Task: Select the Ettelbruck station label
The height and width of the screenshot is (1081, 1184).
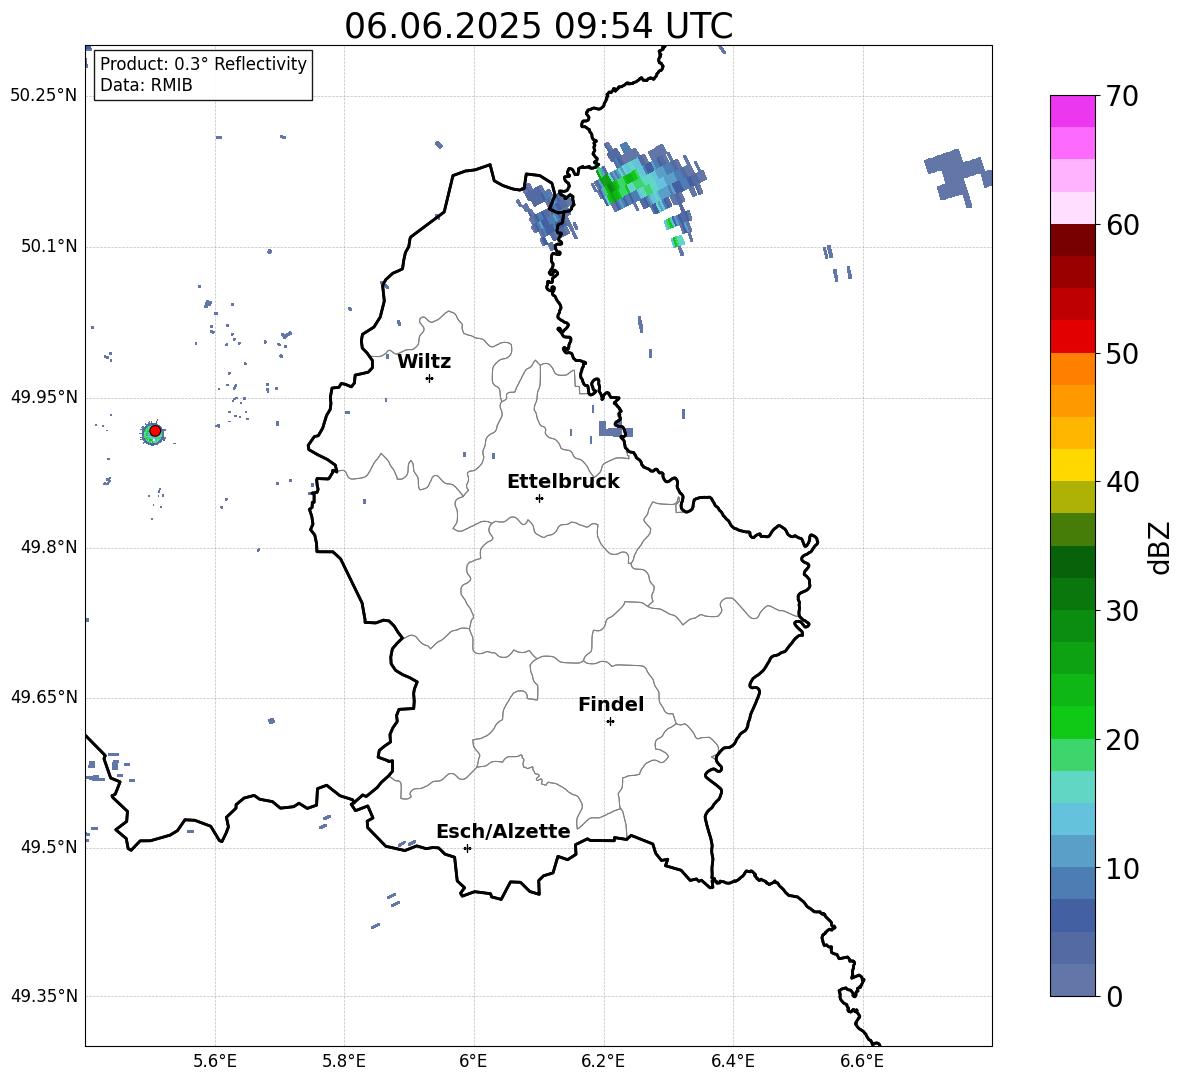Action: 563,482
